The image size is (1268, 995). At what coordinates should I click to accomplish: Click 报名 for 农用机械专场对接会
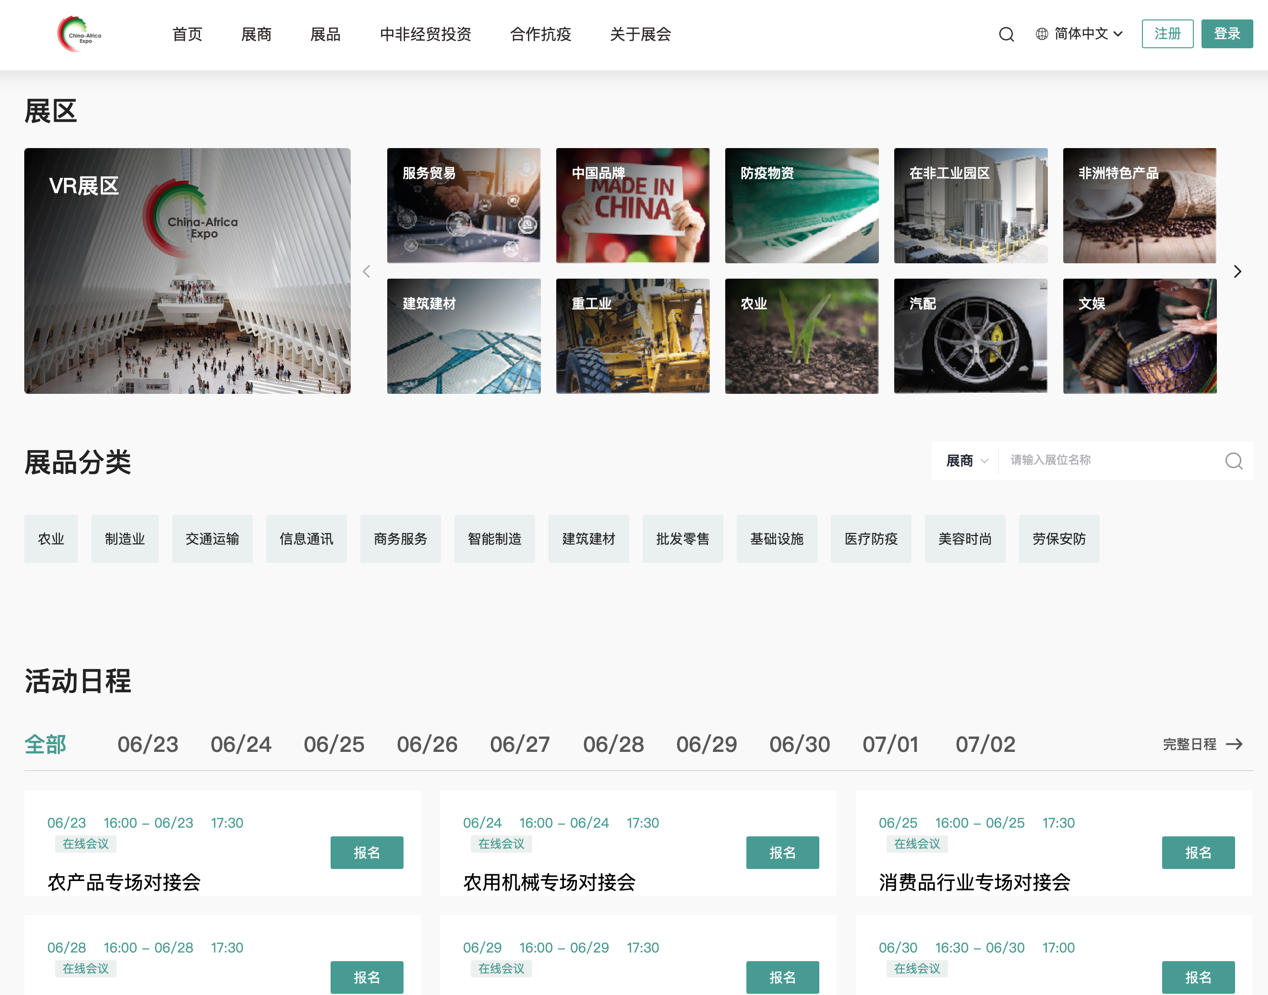[x=782, y=852]
